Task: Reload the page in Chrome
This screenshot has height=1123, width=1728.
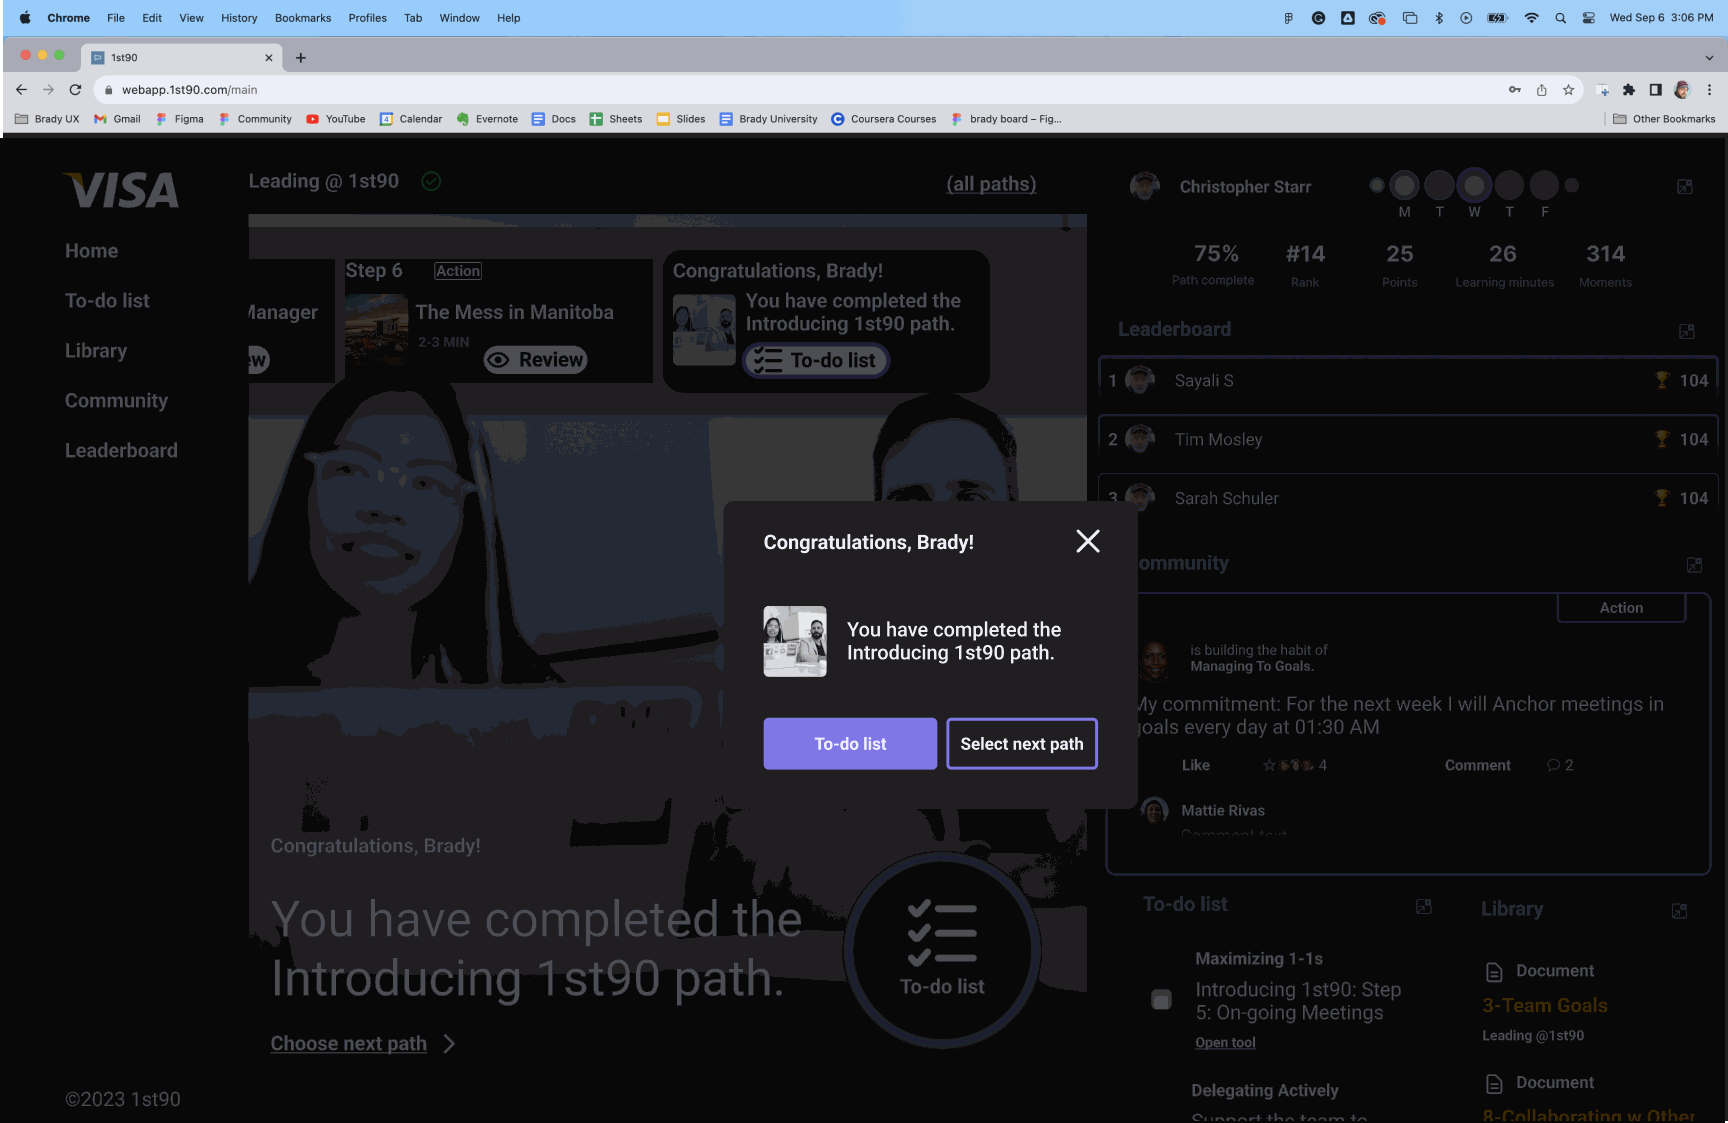Action: [75, 90]
